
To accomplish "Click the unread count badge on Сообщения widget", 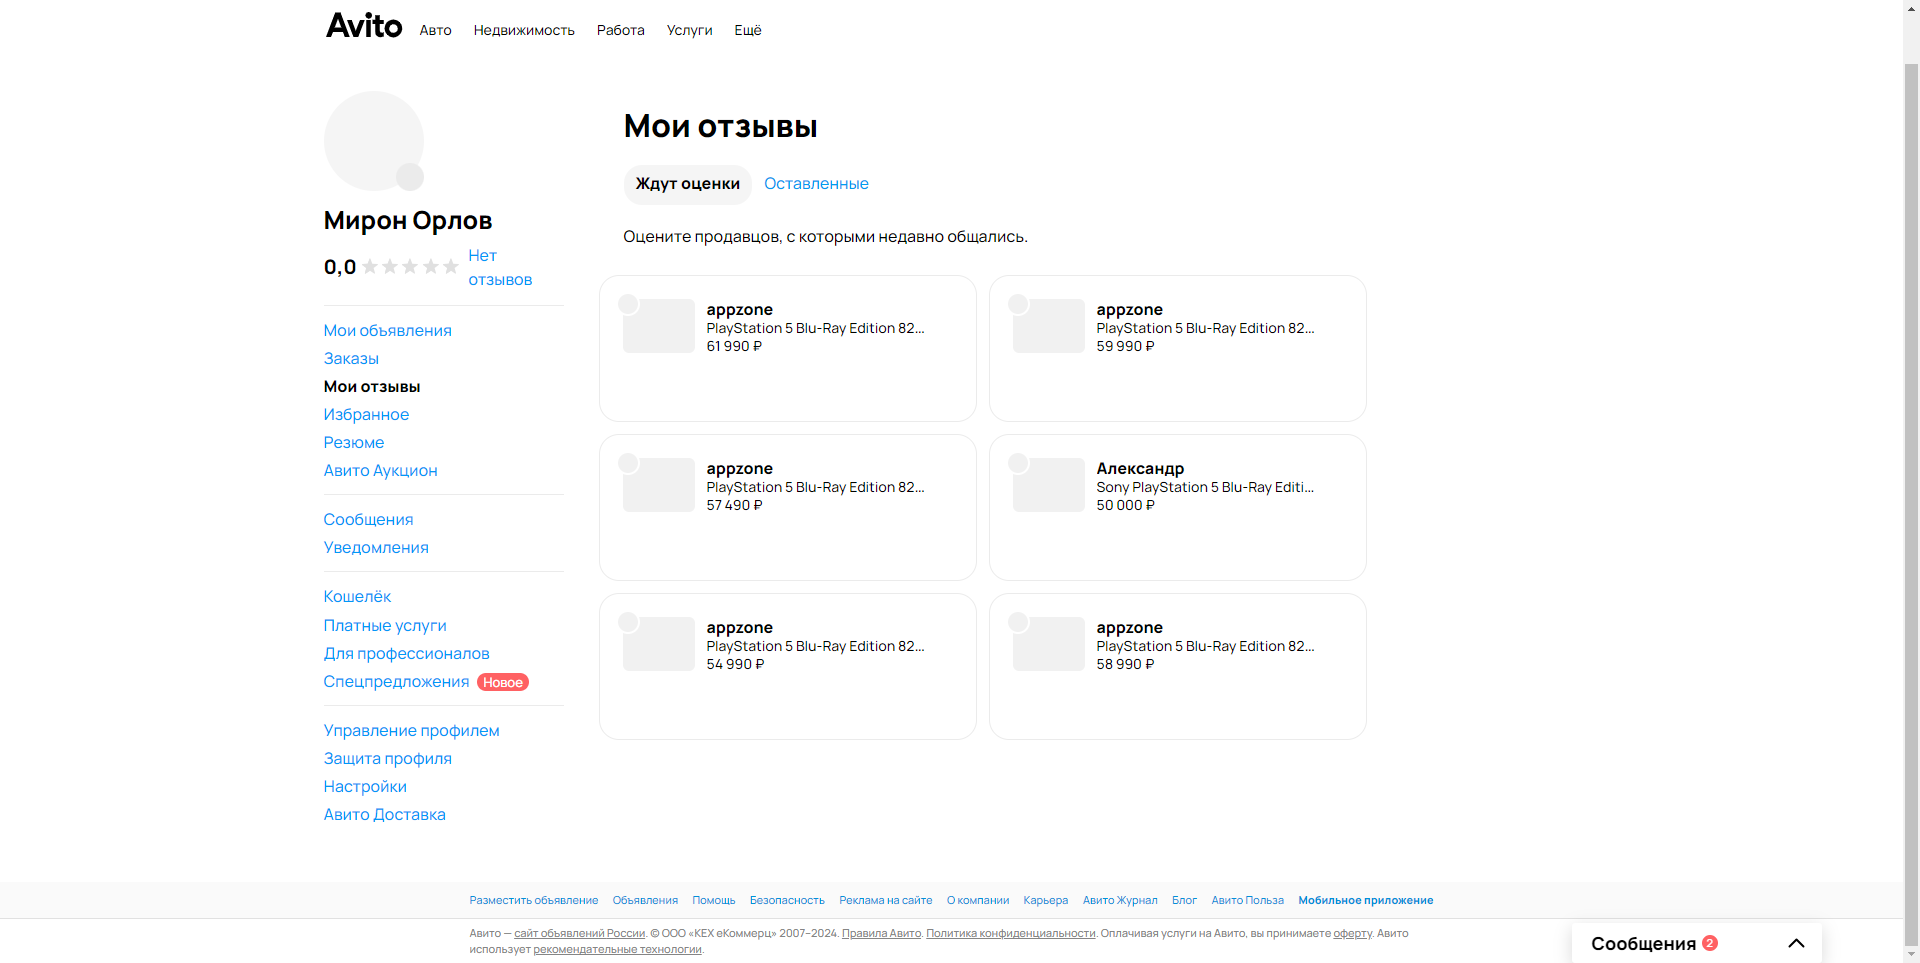I will point(1710,943).
